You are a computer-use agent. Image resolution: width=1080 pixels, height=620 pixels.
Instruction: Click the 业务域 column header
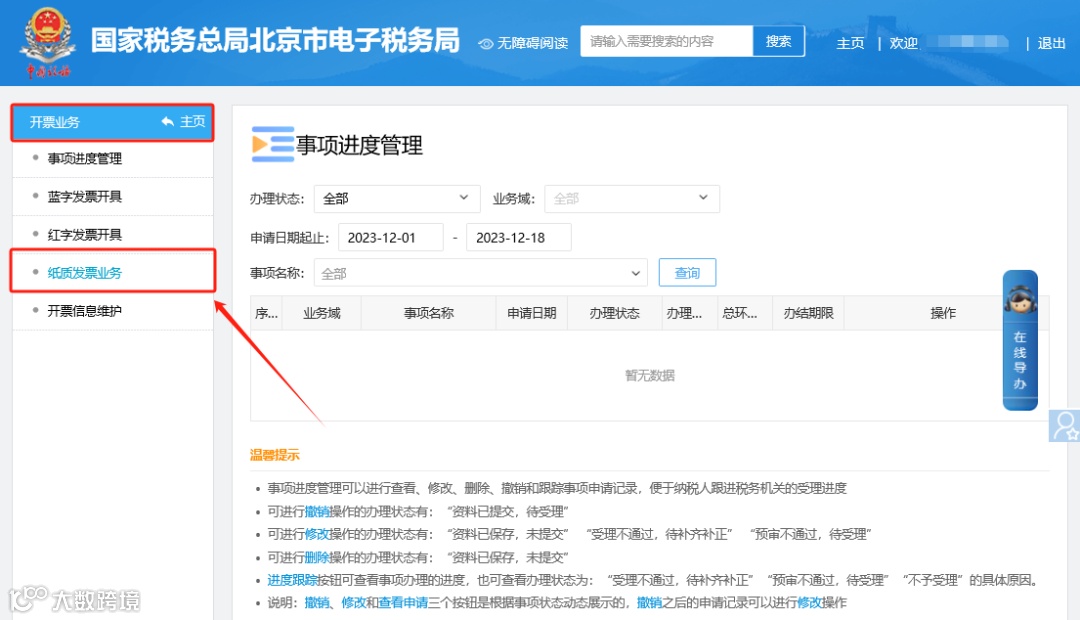click(322, 313)
